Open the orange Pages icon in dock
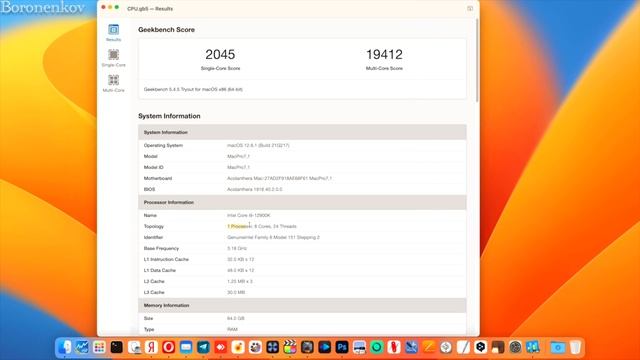Image resolution: width=640 pixels, height=360 pixels. click(x=429, y=347)
